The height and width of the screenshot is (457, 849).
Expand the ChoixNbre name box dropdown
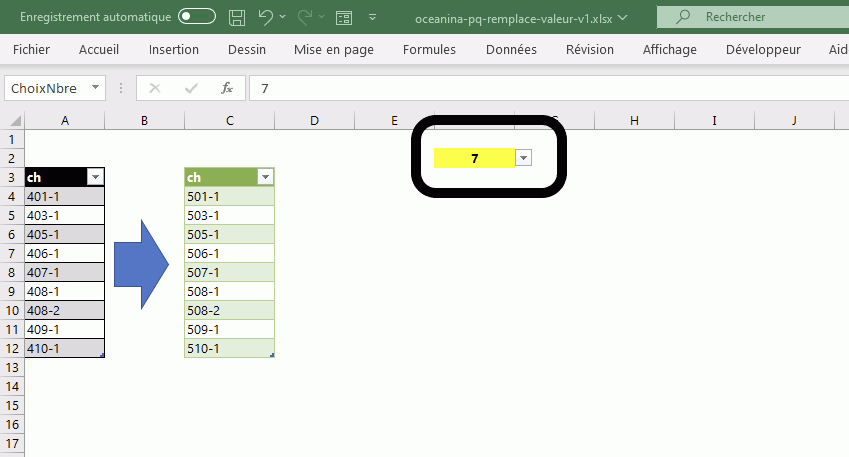point(96,88)
